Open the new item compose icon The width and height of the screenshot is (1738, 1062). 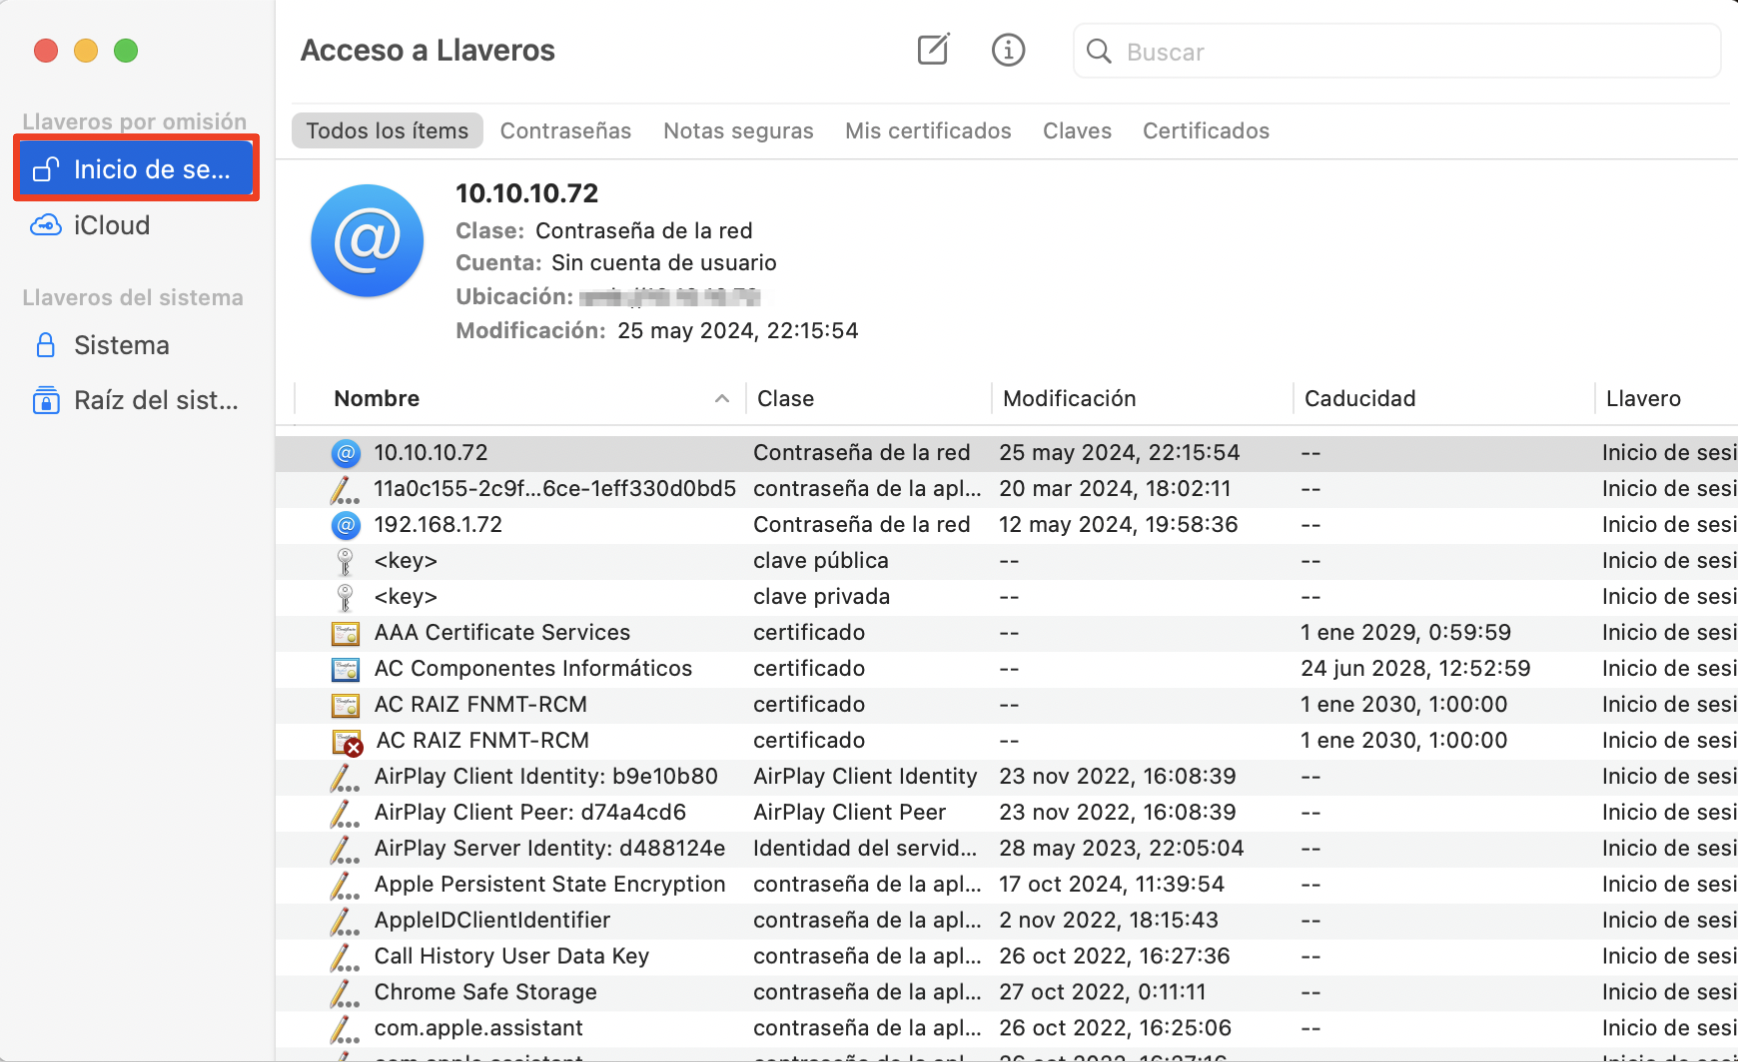coord(931,49)
